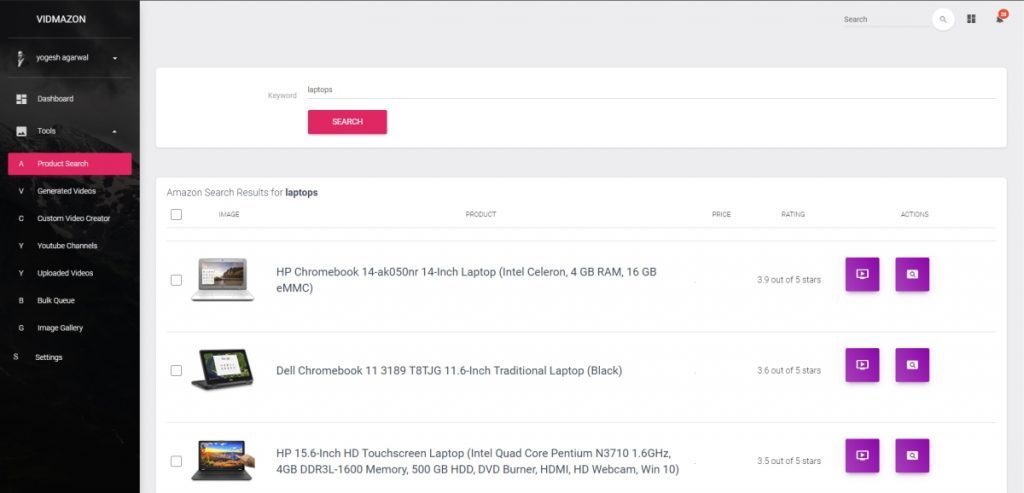This screenshot has width=1024, height=493.
Task: Go to Youtube Channels in sidebar
Action: point(67,245)
